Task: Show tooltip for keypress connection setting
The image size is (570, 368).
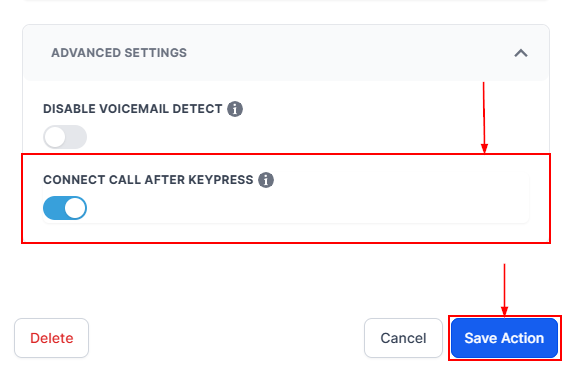Action: point(266,180)
